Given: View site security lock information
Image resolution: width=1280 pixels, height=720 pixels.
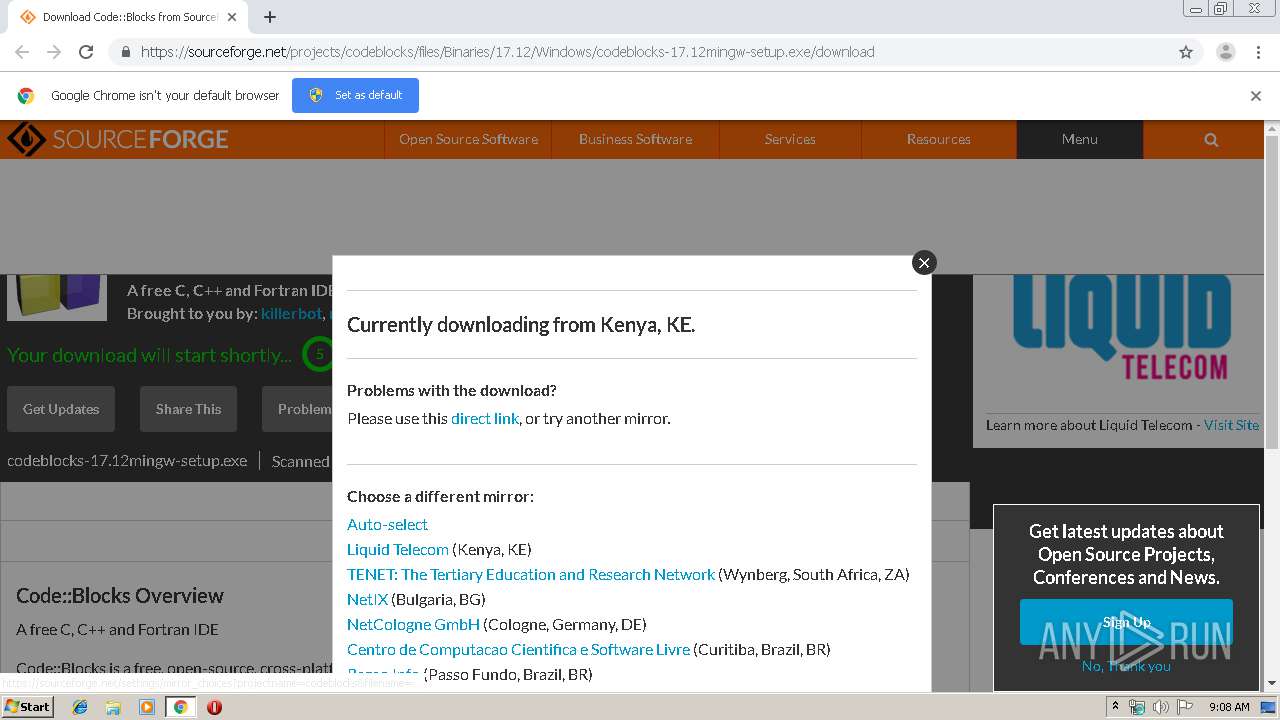Looking at the screenshot, I should tap(125, 52).
